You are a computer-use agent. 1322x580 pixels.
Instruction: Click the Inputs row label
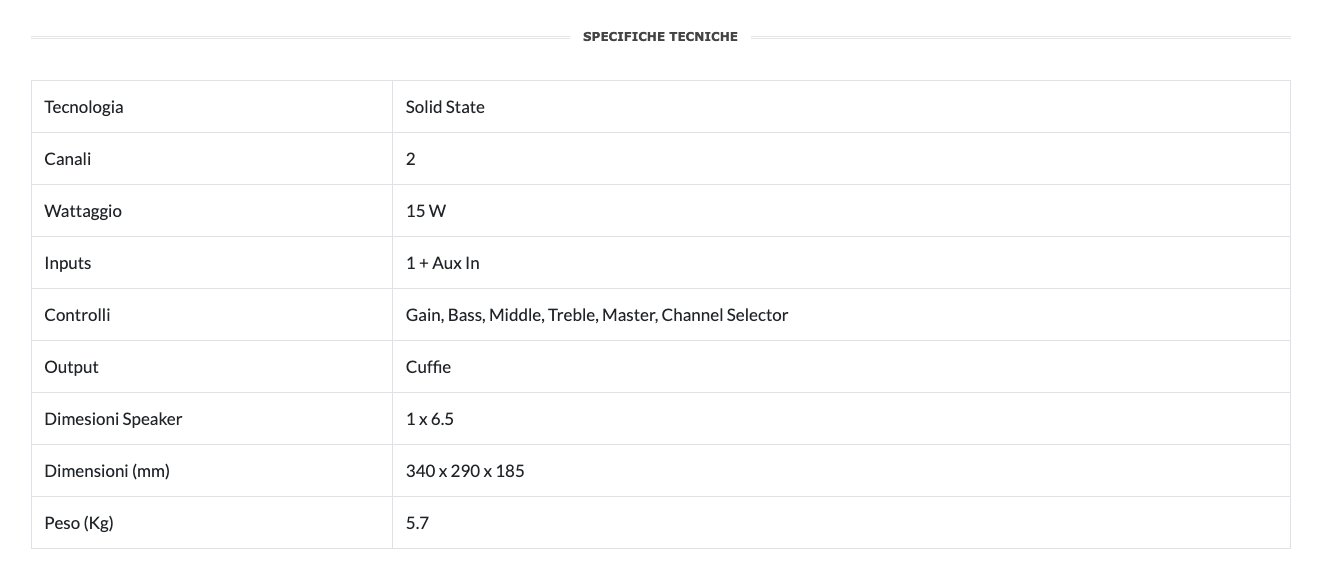pos(68,263)
